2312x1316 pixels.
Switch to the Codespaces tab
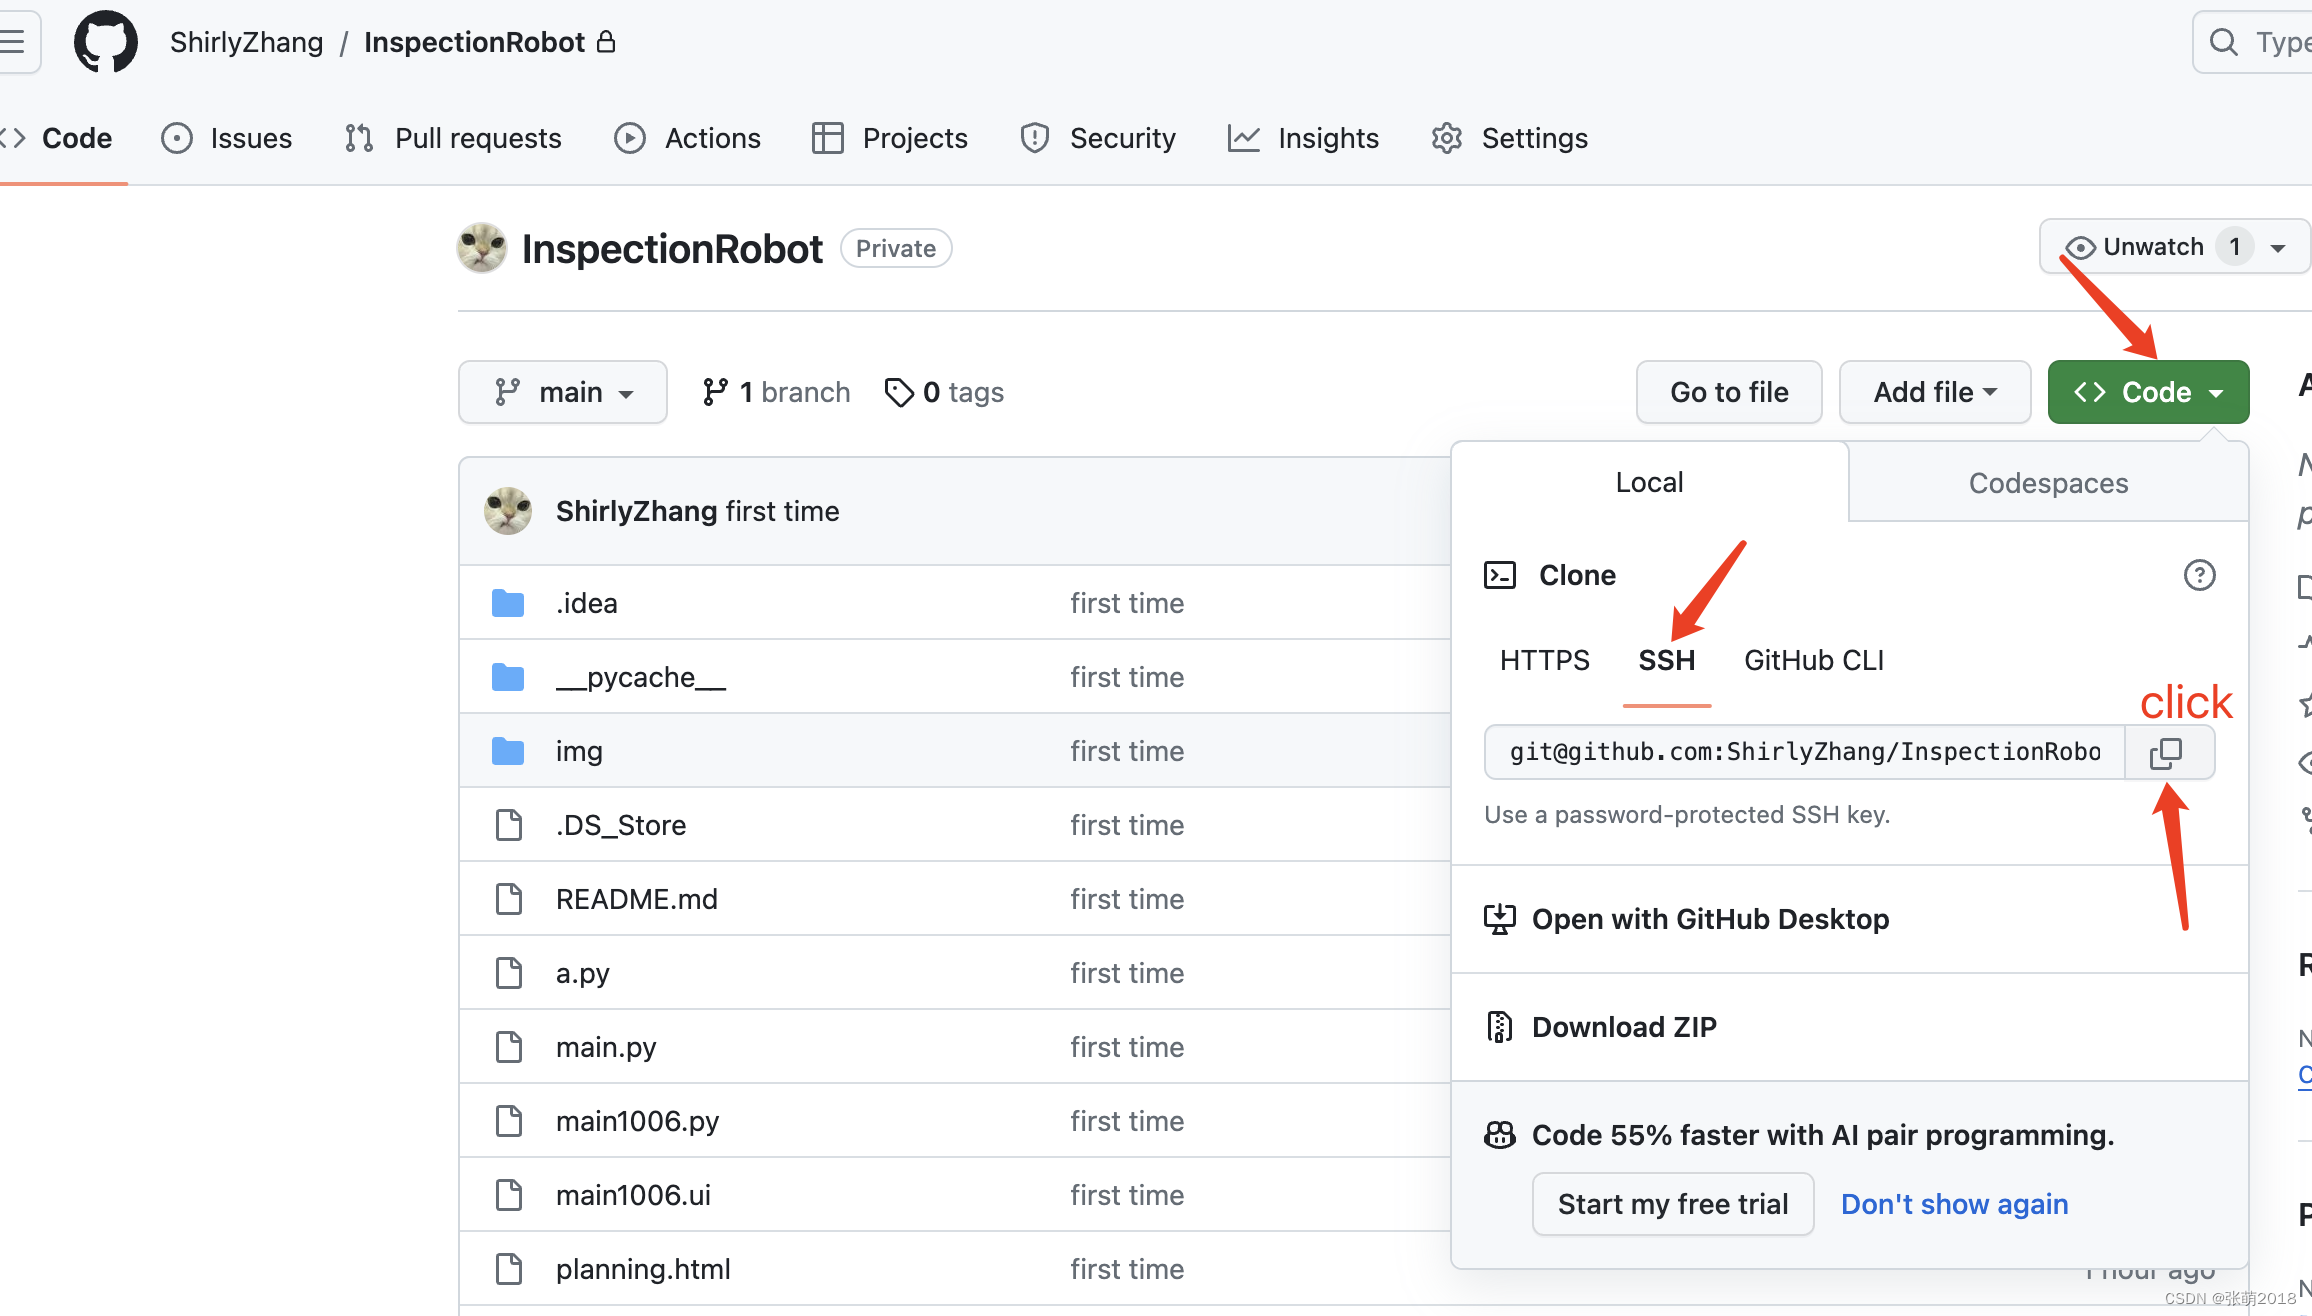[x=2049, y=483]
